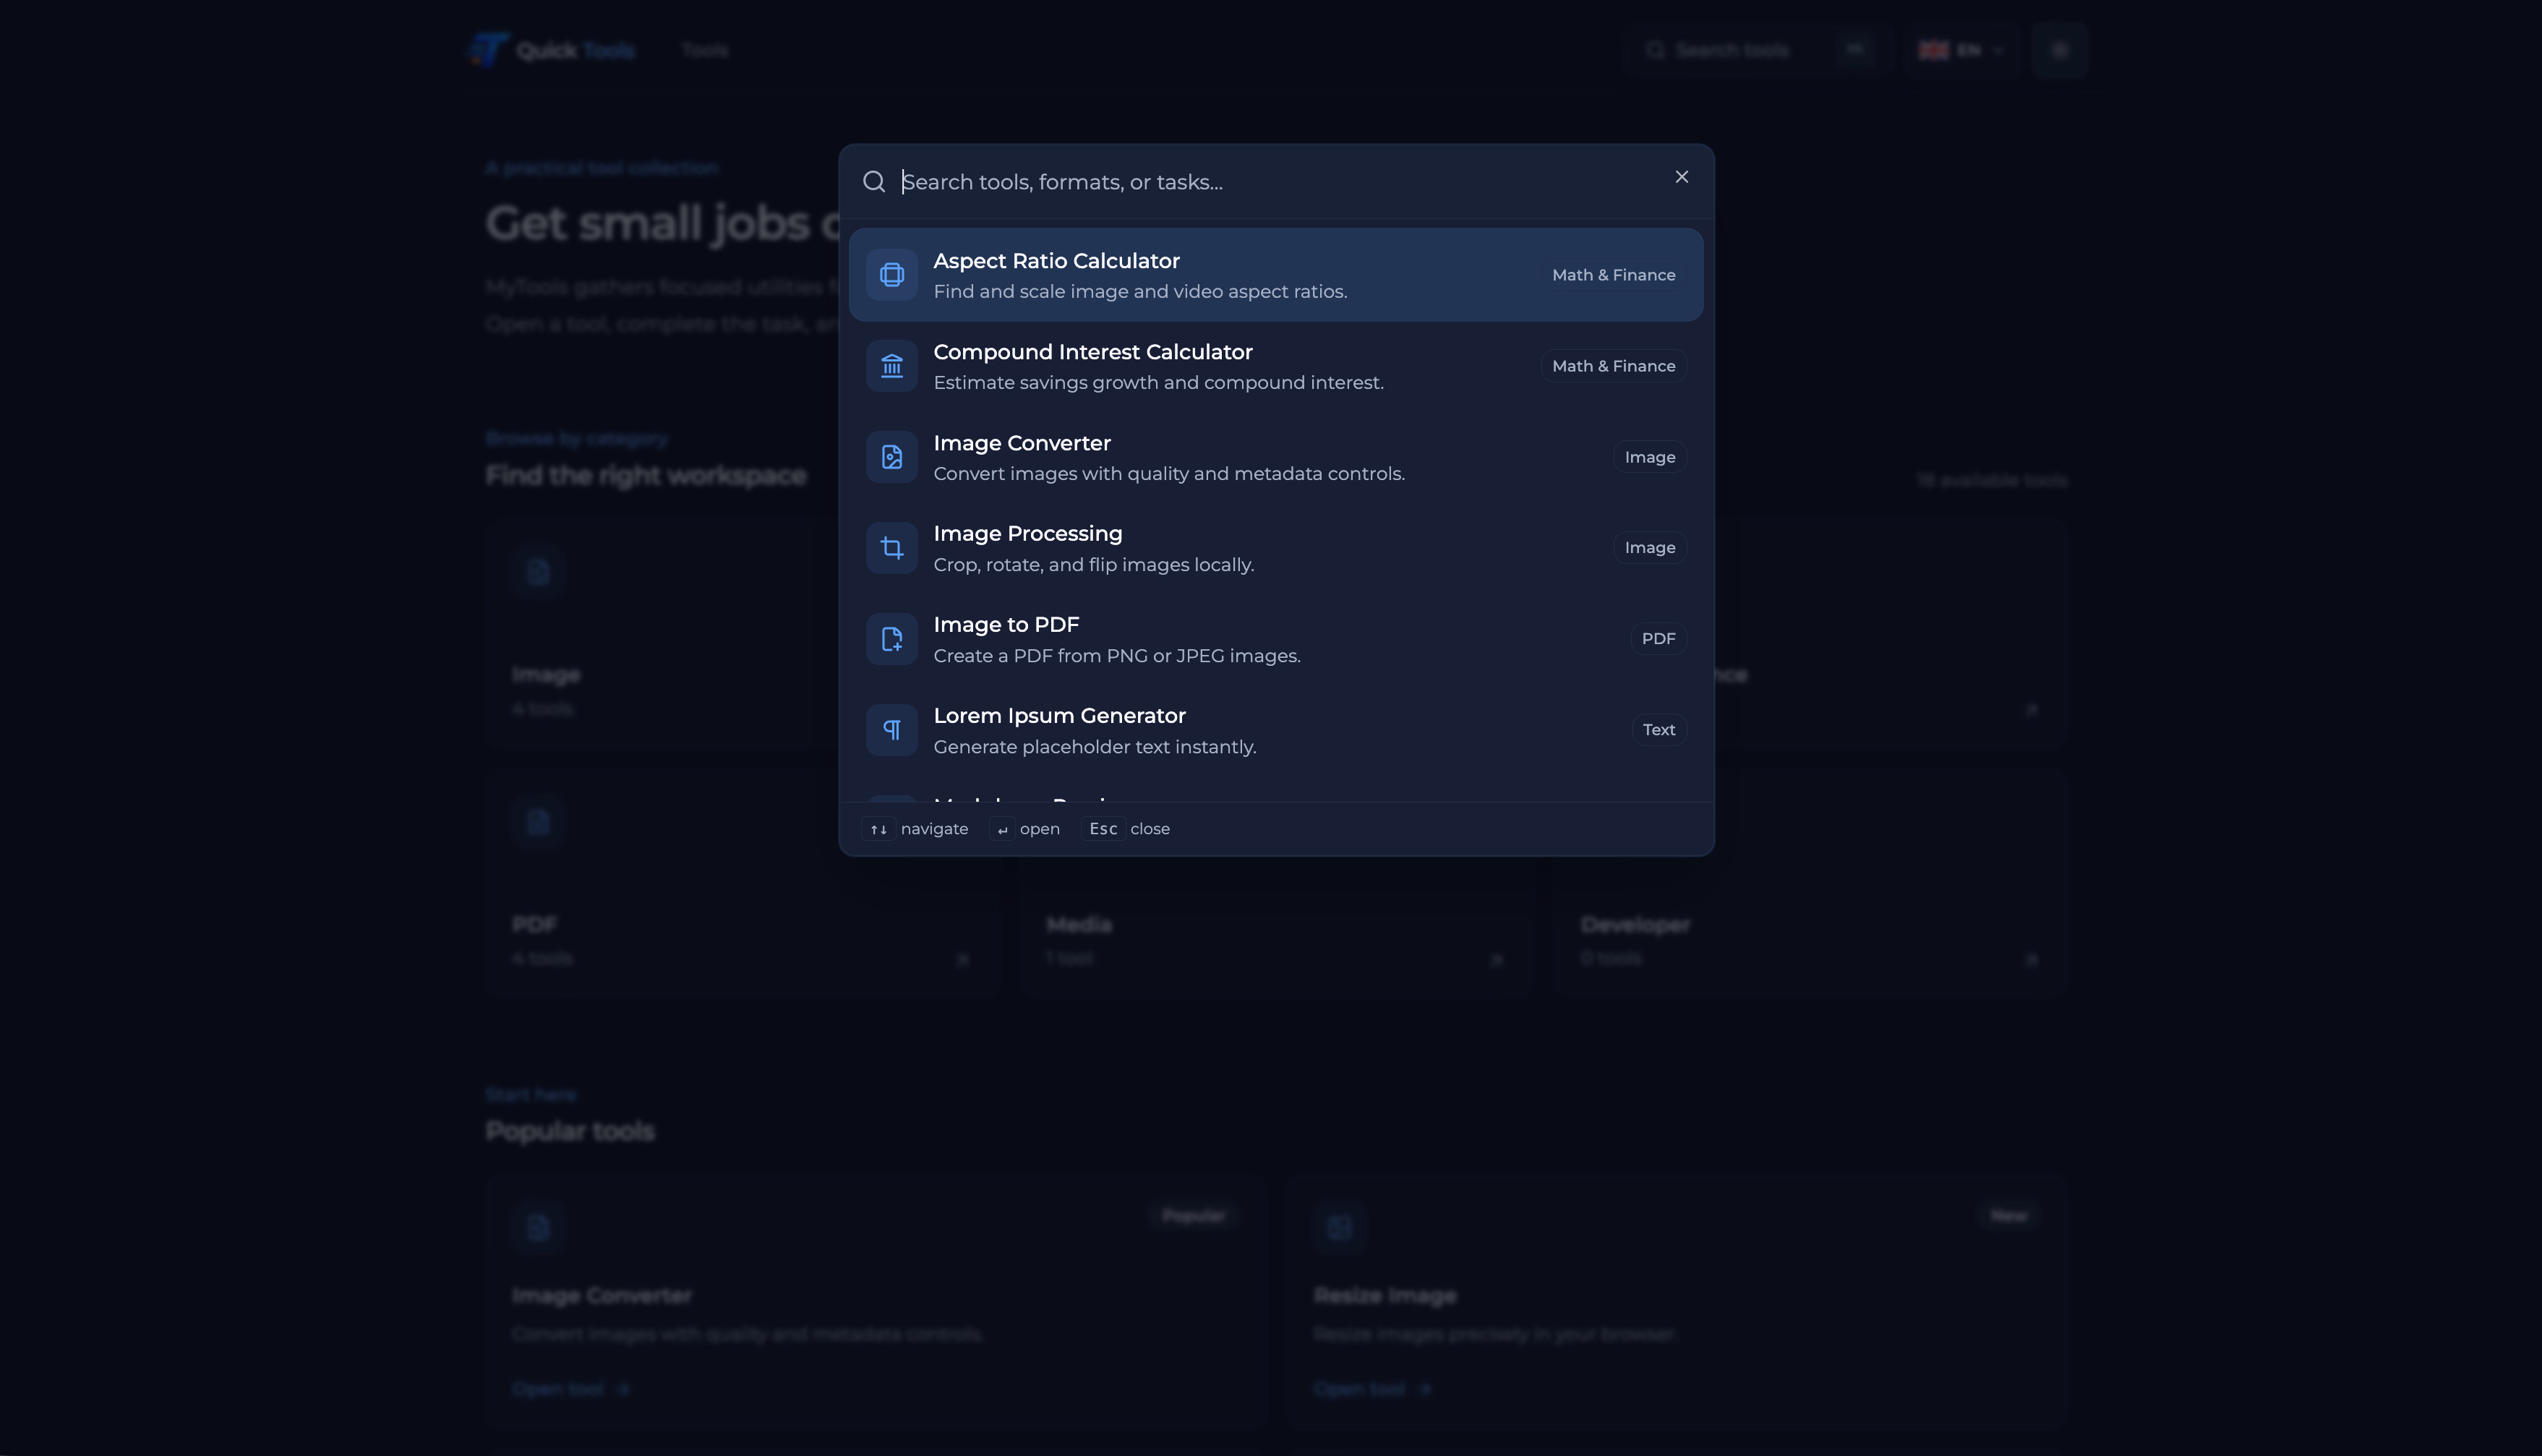Click the 'Resize Image' title in Popular tools

coord(1385,1296)
